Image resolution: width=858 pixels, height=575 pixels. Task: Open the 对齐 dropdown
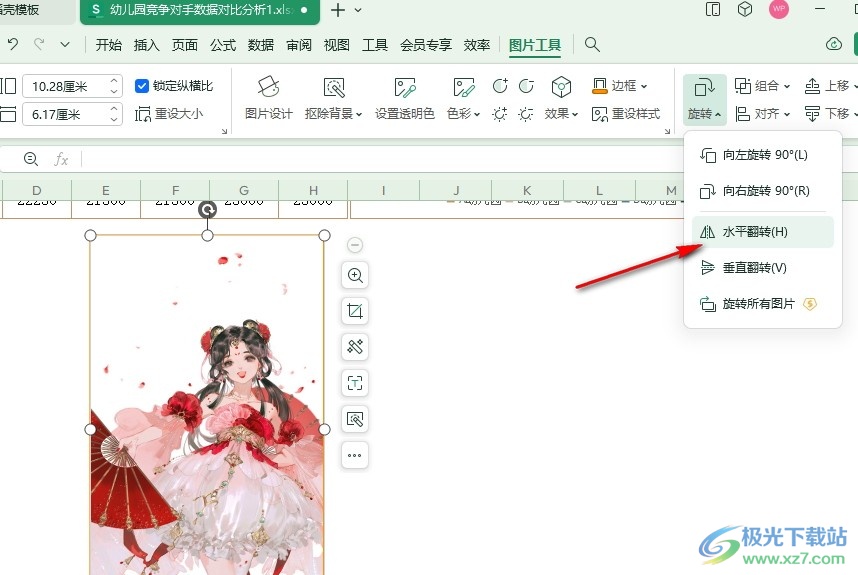pyautogui.click(x=762, y=114)
